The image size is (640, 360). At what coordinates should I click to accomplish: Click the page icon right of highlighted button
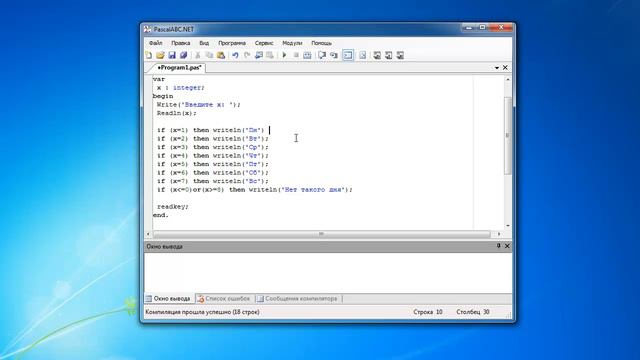362,55
